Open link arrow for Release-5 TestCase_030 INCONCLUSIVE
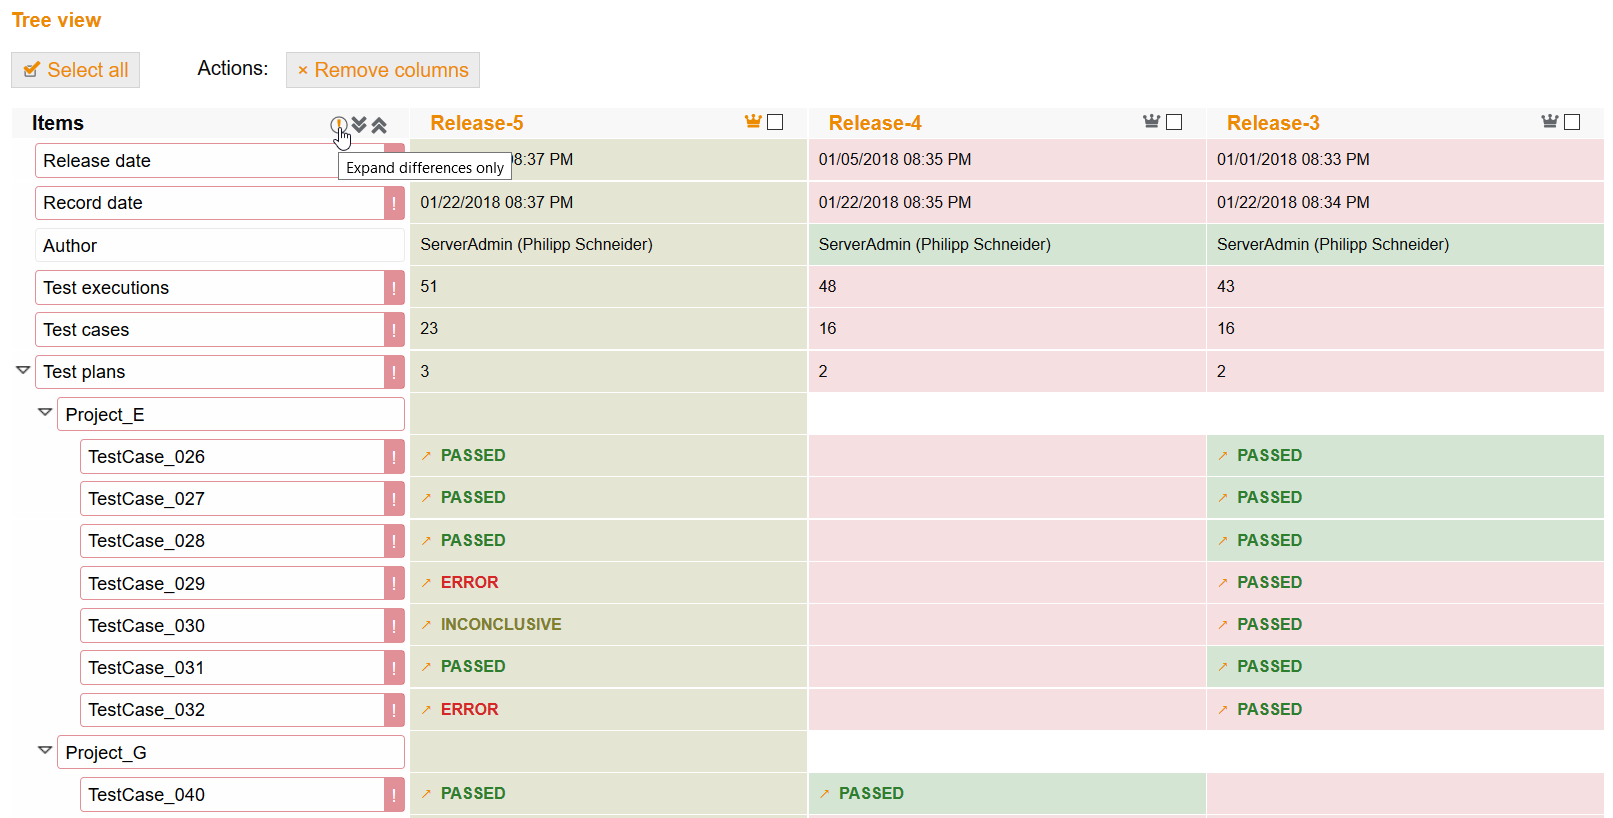The height and width of the screenshot is (818, 1613). coord(426,625)
